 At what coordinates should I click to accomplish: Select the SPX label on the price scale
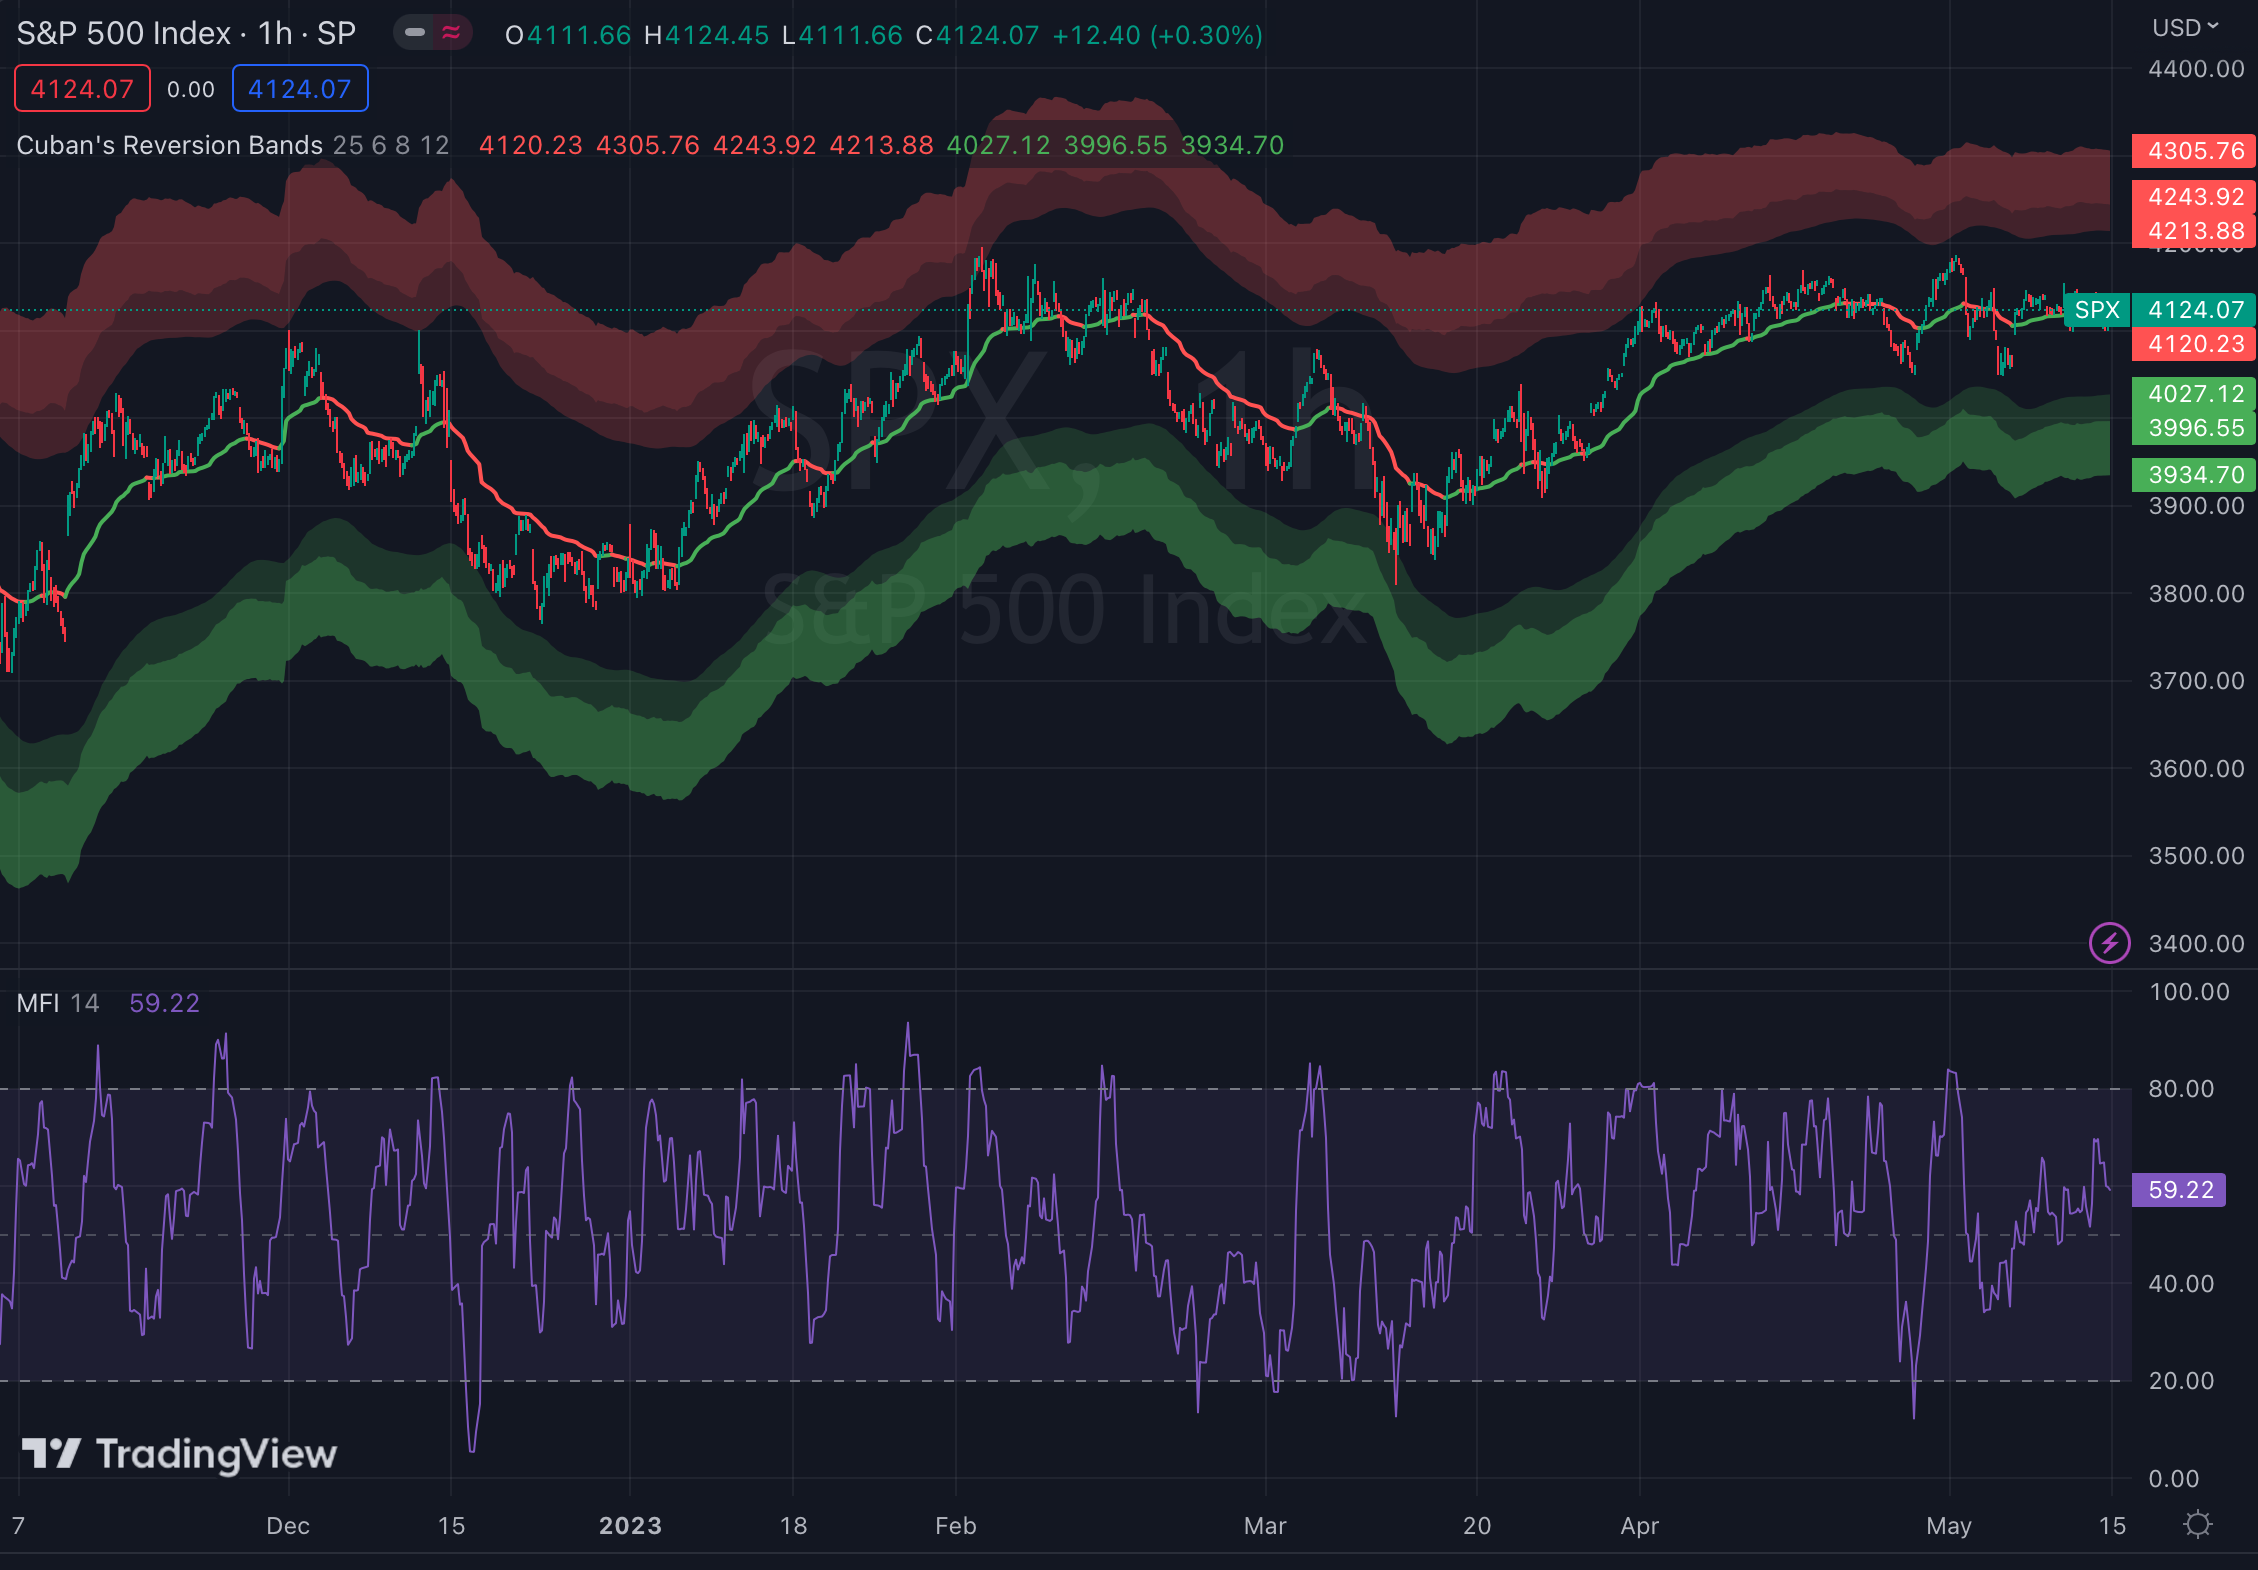click(x=2097, y=311)
